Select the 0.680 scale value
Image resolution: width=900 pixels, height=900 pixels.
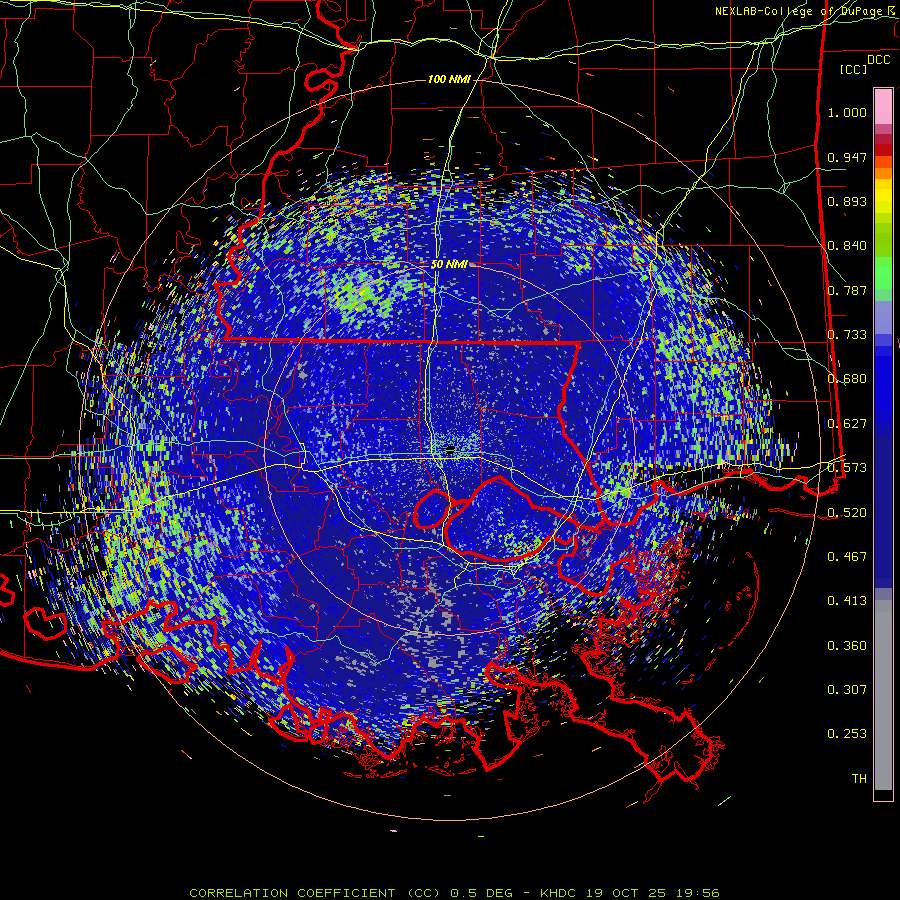[847, 379]
